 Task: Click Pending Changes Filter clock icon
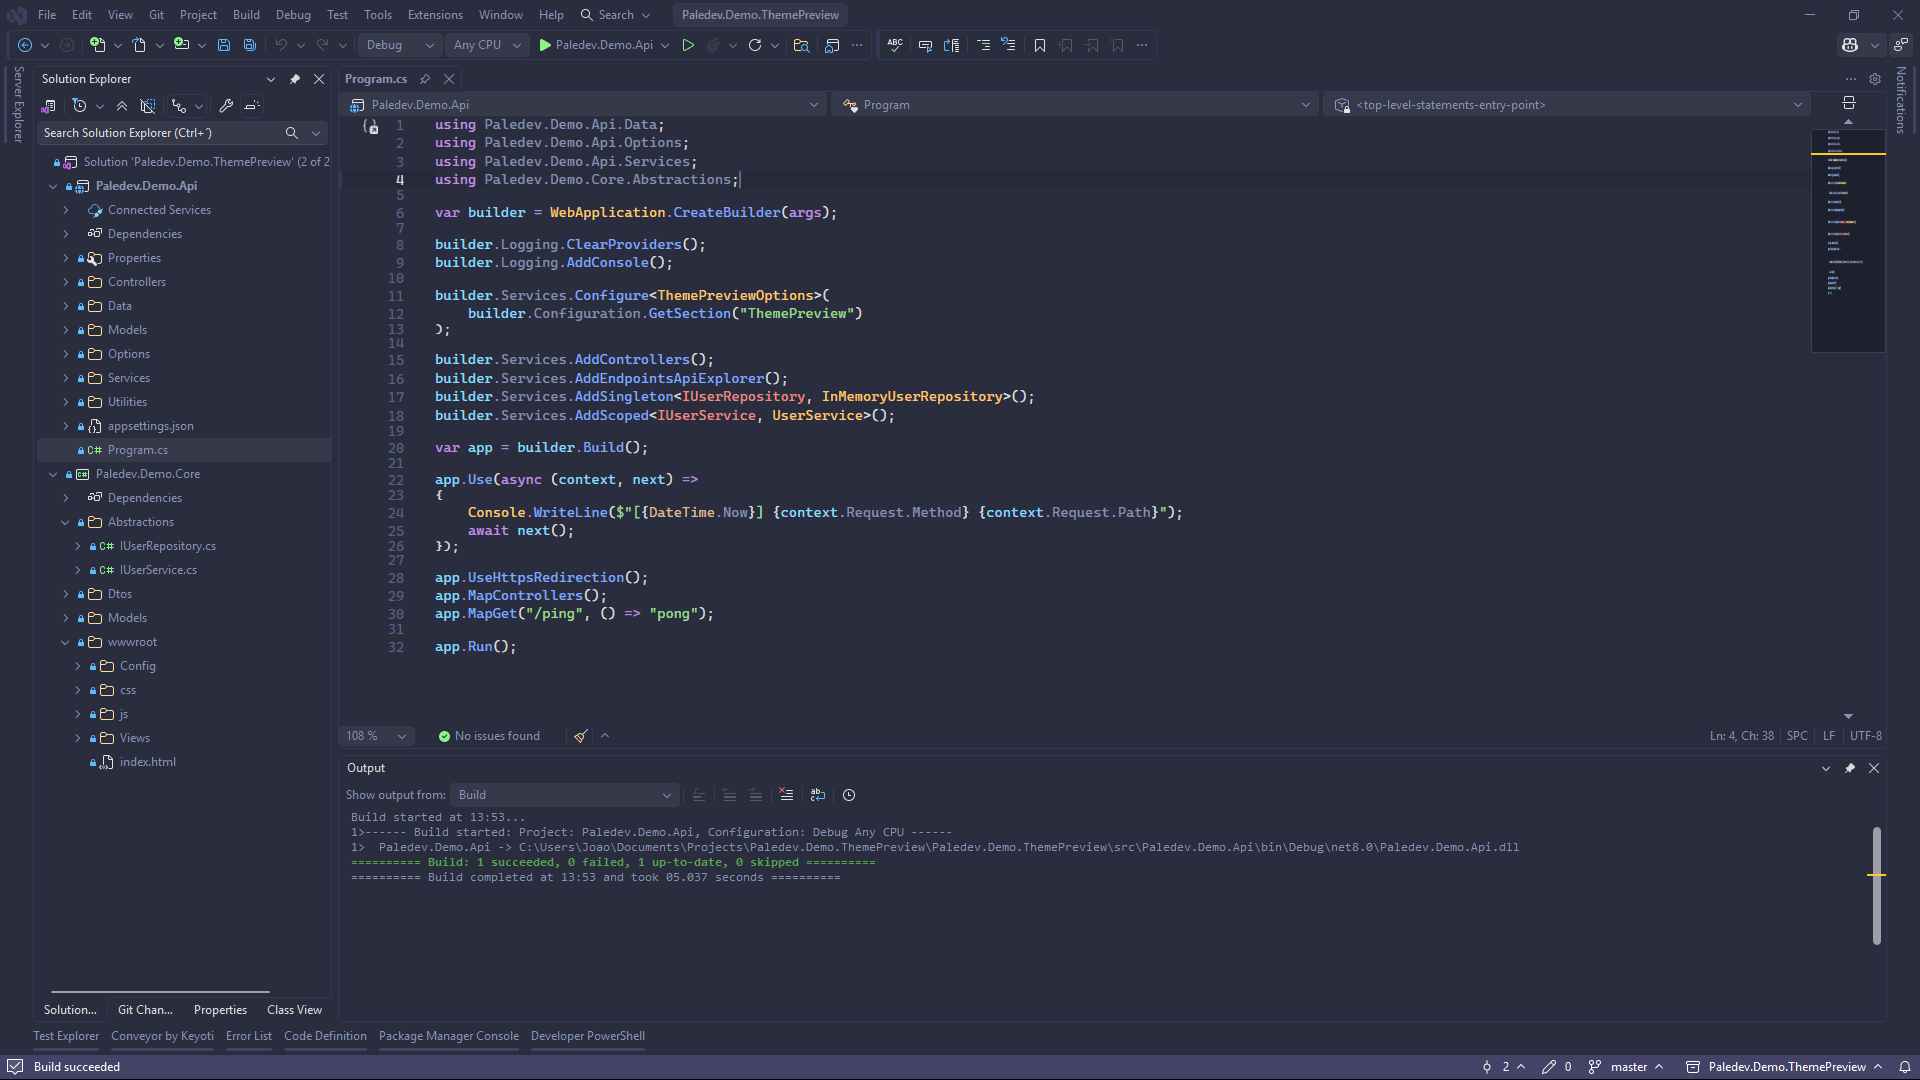click(x=80, y=106)
